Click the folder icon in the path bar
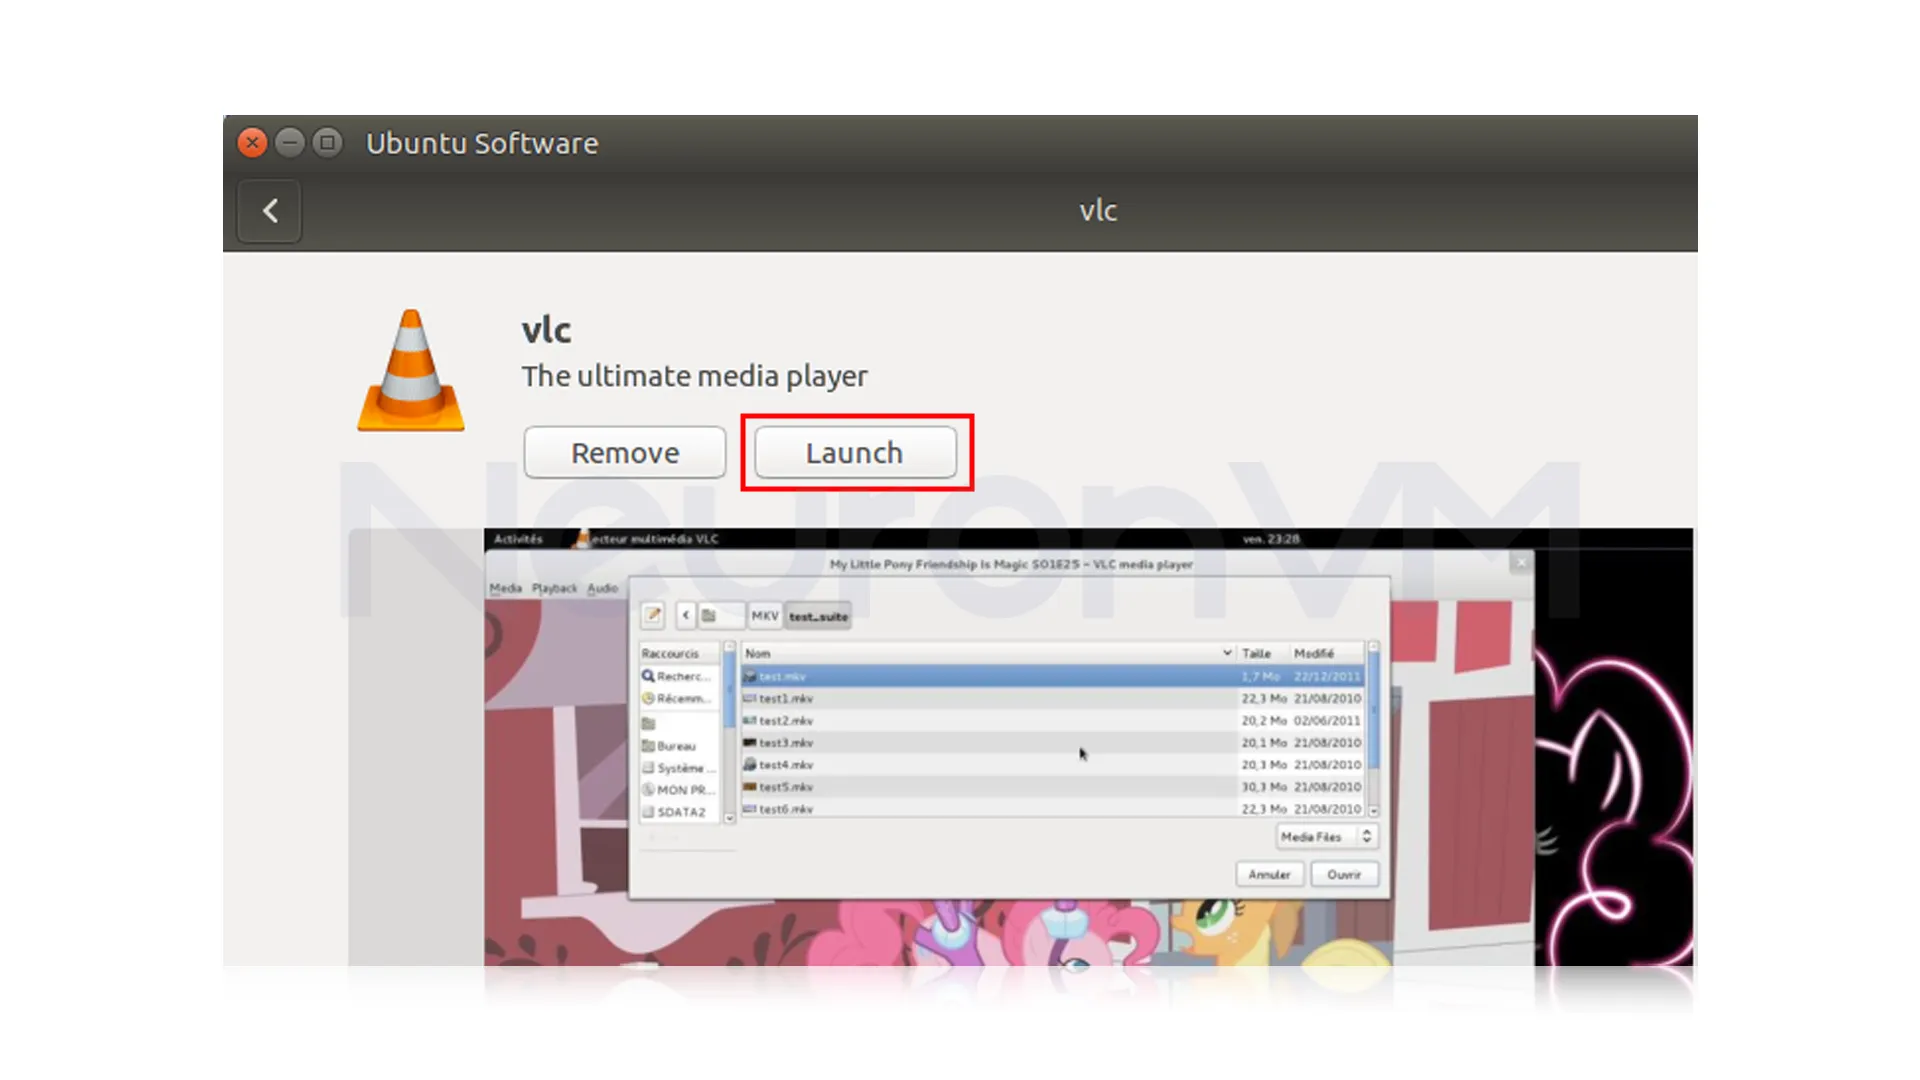Viewport: 1920px width, 1080px height. pos(709,615)
